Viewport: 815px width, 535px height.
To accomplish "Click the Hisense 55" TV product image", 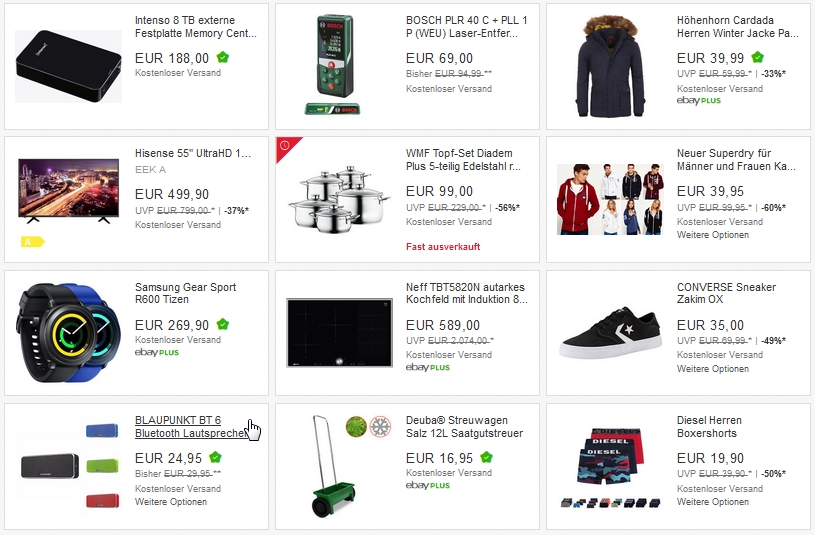I will tap(69, 191).
